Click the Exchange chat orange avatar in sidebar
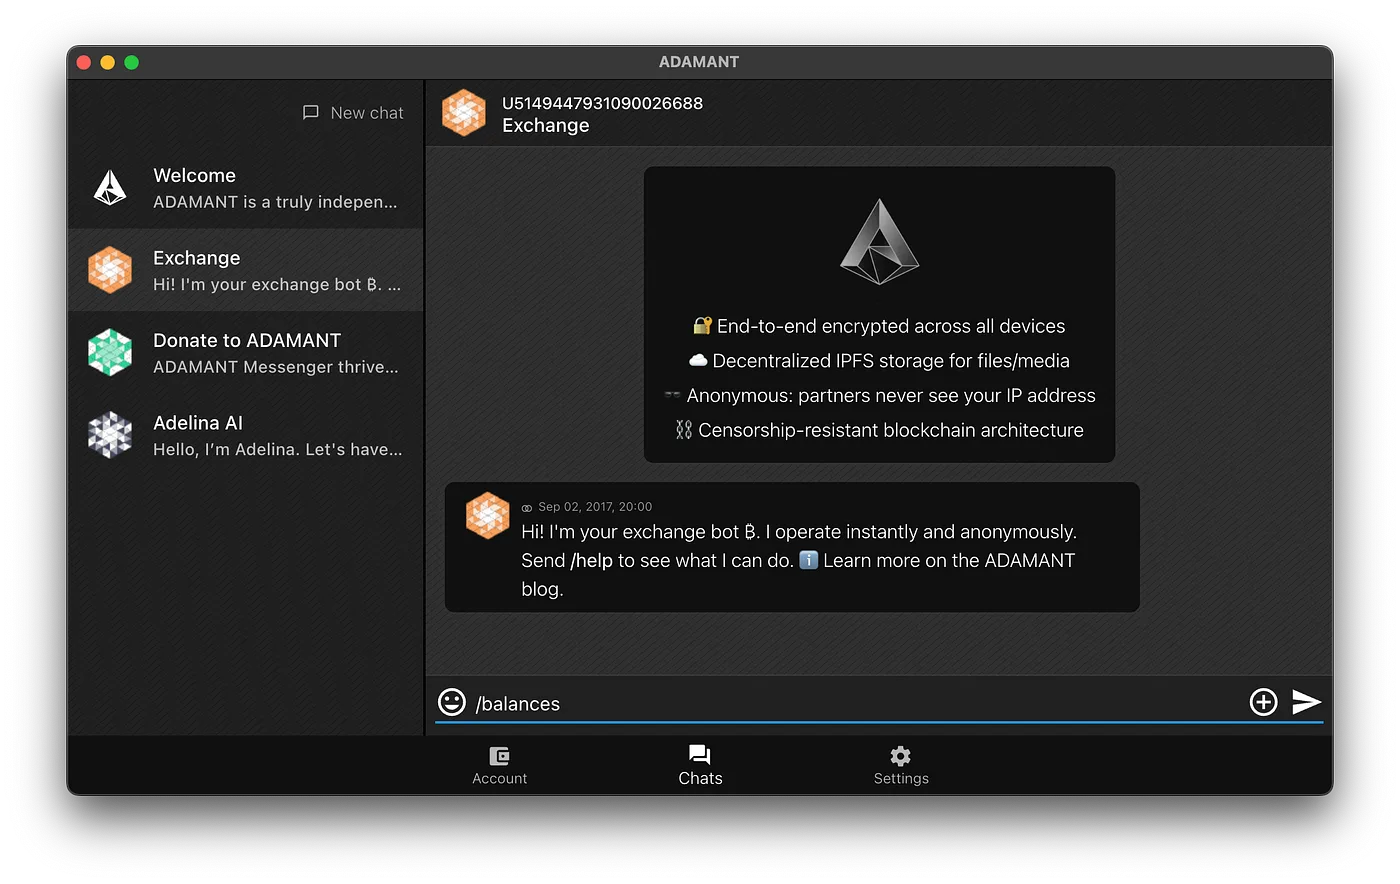Screen dimensions: 1400x884 click(110, 270)
